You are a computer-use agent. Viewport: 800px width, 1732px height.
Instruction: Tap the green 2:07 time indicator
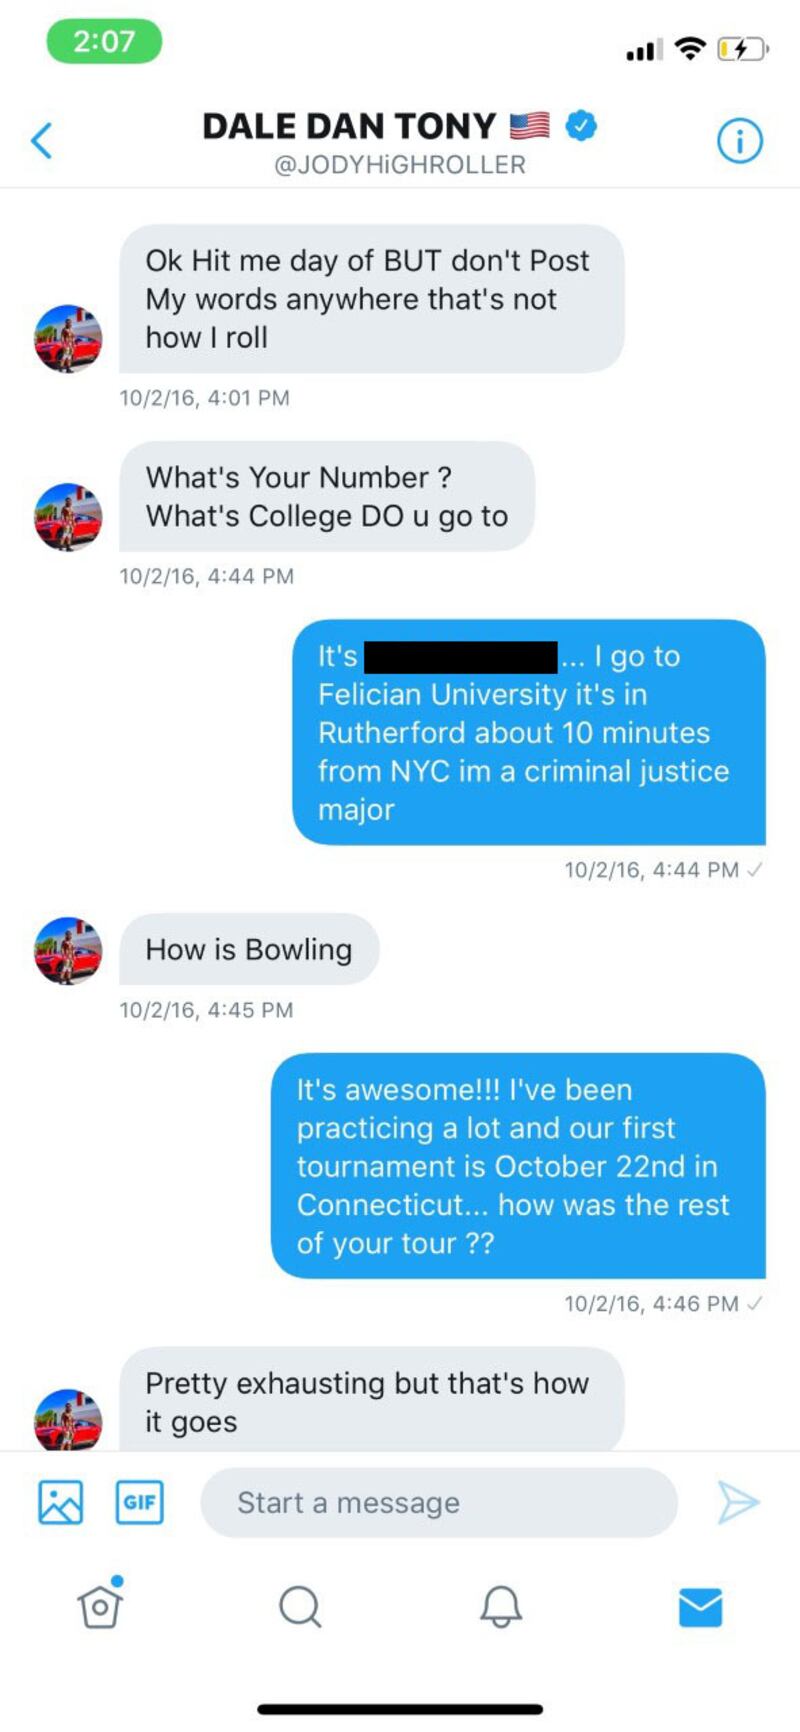click(104, 42)
